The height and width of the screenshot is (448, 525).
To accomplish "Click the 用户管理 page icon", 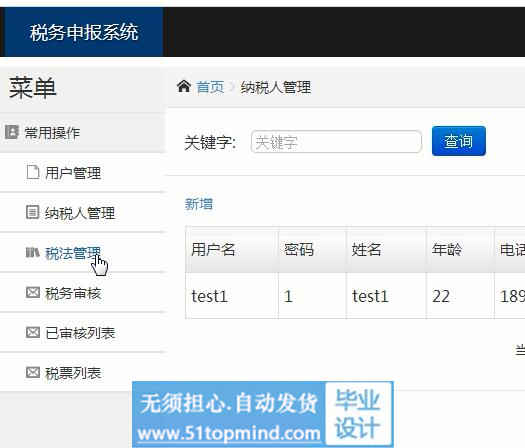I will point(33,172).
